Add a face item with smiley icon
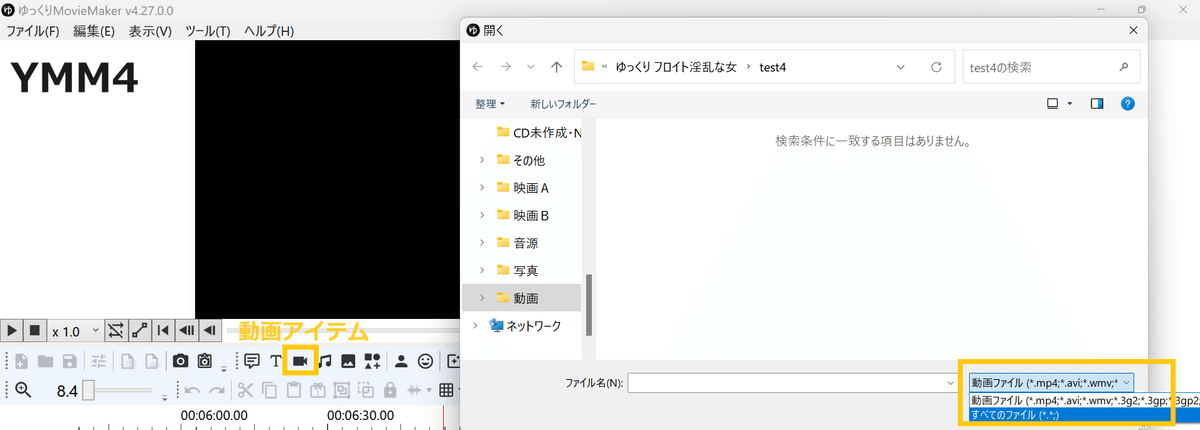 point(426,361)
